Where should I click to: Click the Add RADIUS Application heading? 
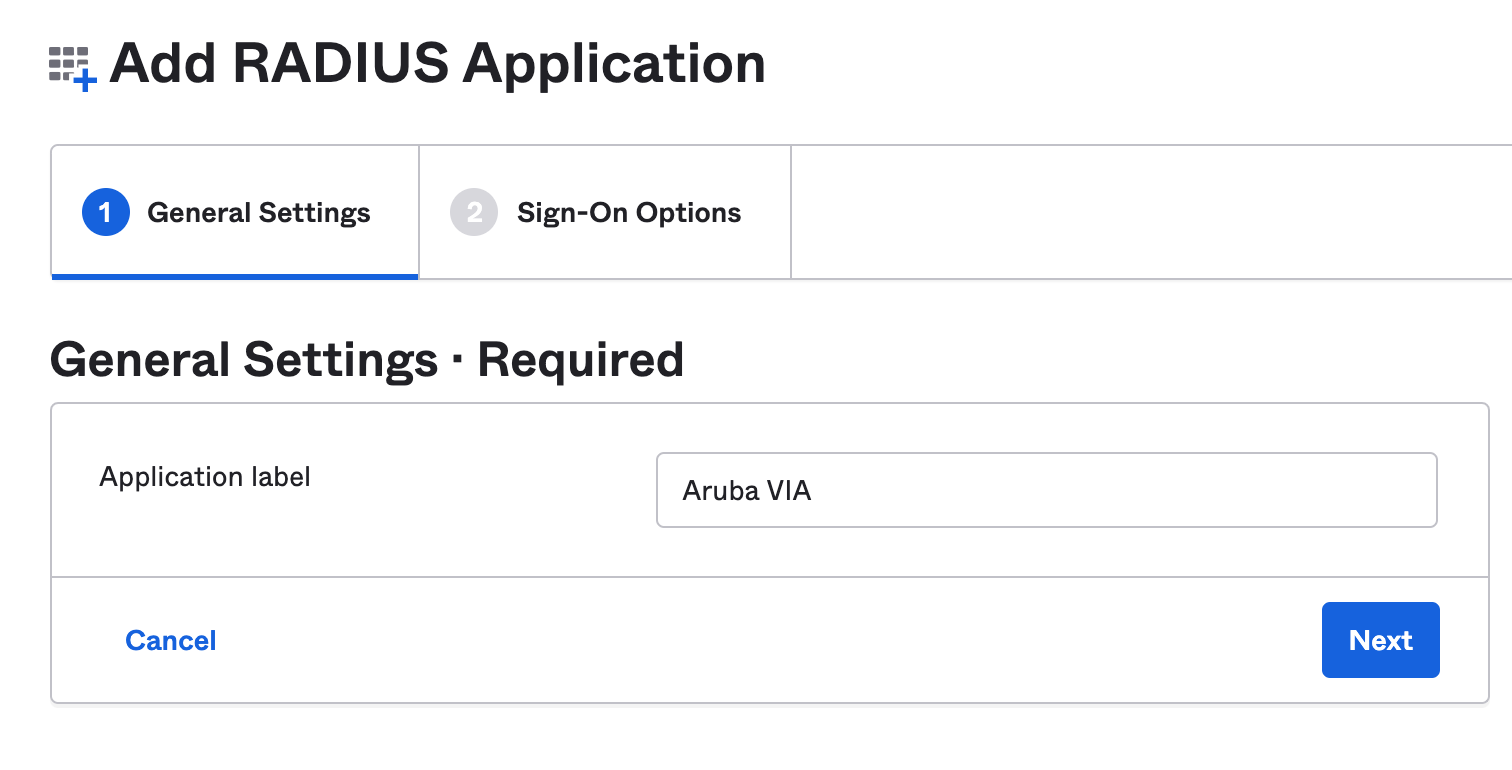(438, 62)
